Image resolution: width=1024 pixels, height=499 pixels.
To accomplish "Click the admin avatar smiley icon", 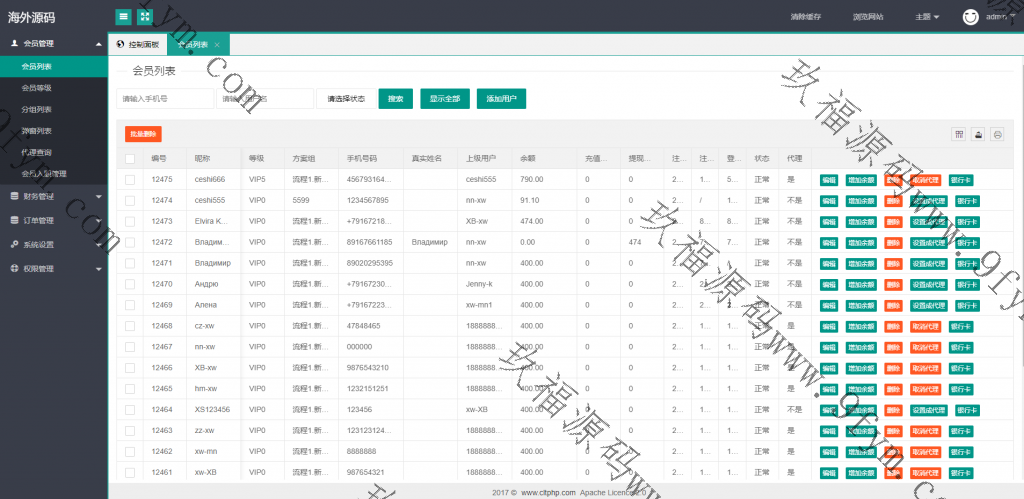I will coord(970,16).
